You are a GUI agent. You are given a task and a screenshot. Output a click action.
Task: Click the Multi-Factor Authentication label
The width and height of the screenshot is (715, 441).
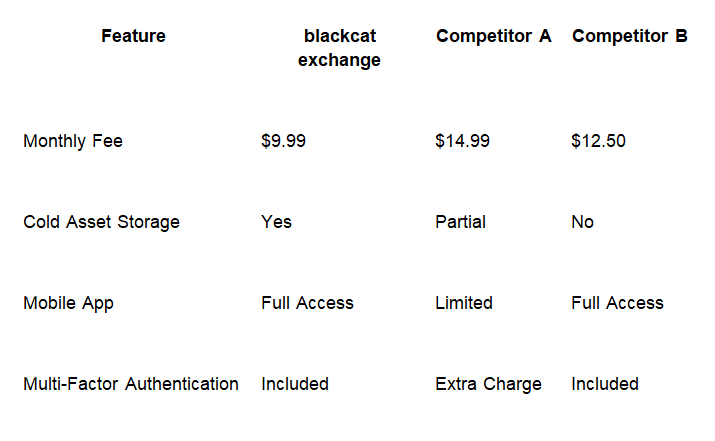coord(131,384)
